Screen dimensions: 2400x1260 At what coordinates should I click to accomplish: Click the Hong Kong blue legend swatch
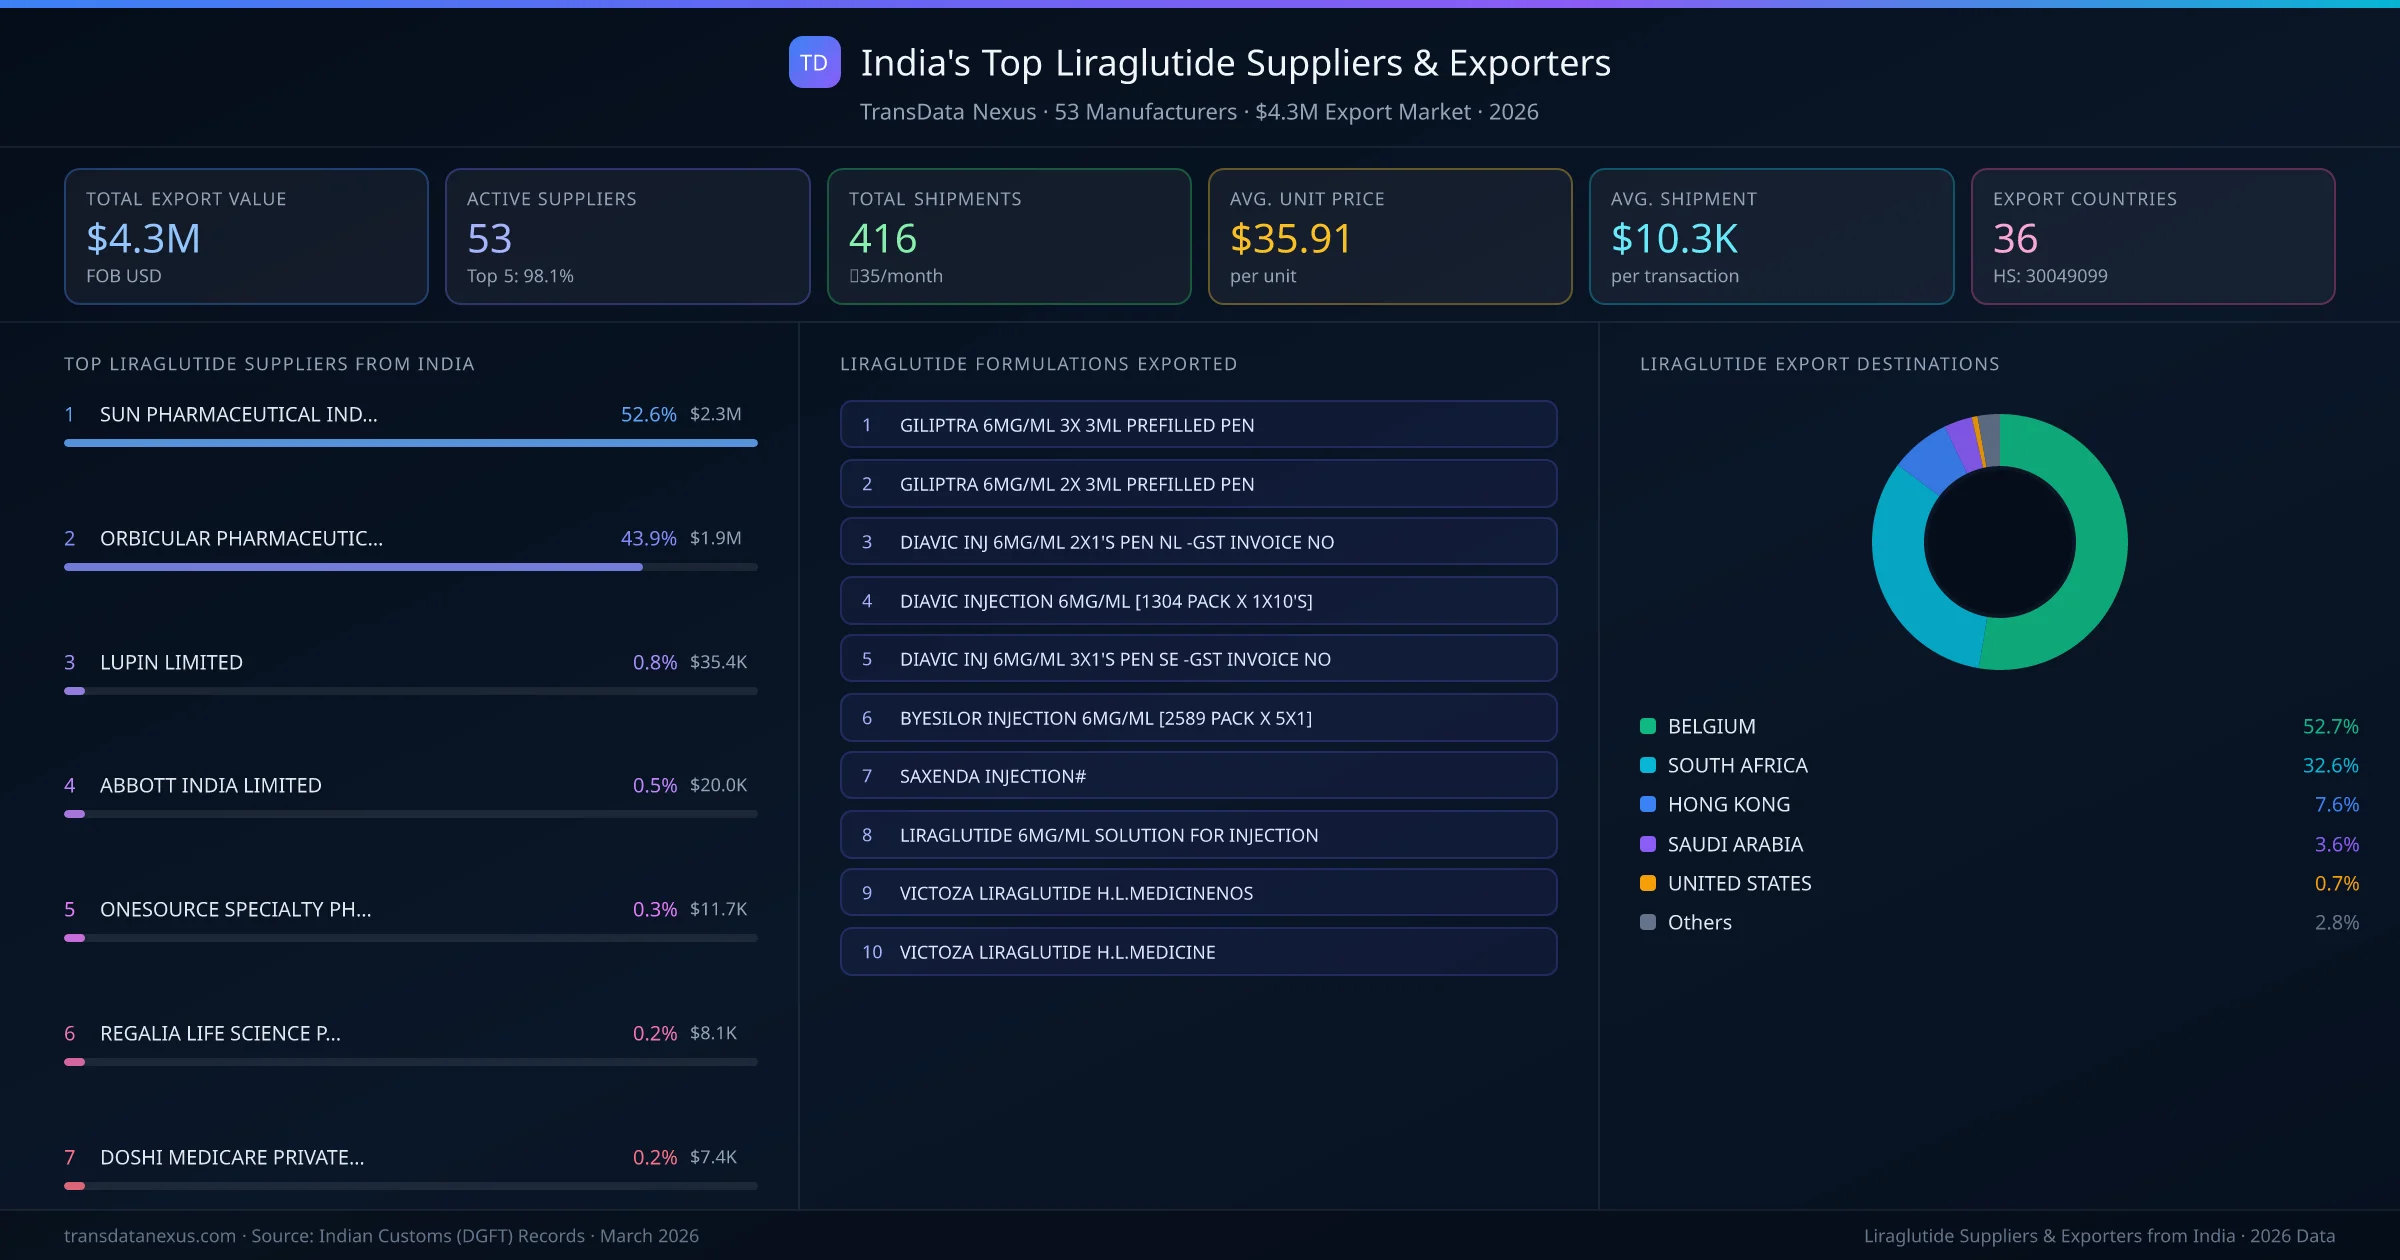[x=1648, y=804]
